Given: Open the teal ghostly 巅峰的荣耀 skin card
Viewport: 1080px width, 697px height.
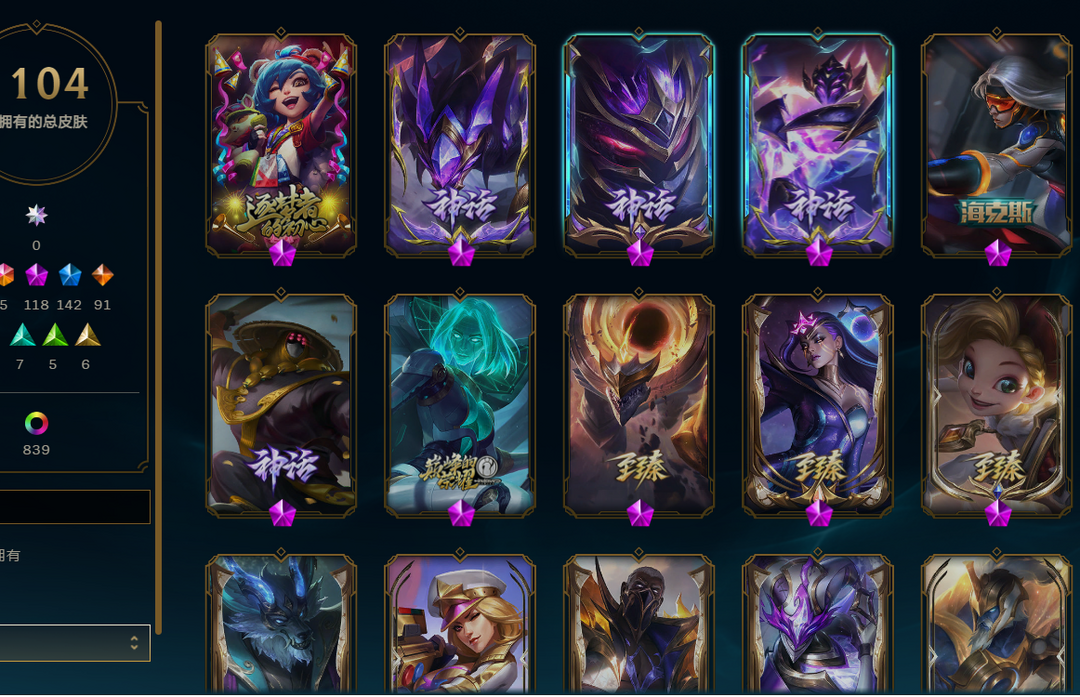Looking at the screenshot, I should 460,406.
